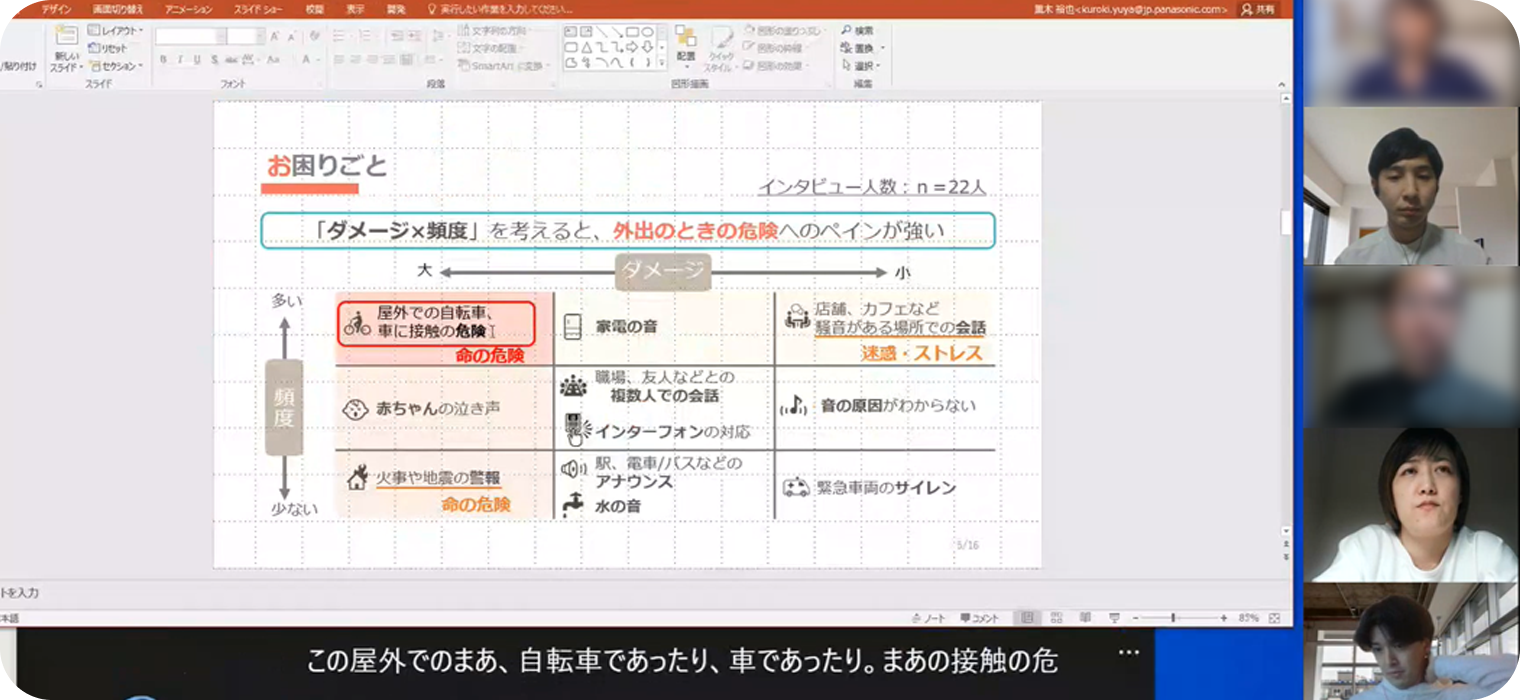
Task: Select the Oval shape tool
Action: pyautogui.click(x=649, y=32)
